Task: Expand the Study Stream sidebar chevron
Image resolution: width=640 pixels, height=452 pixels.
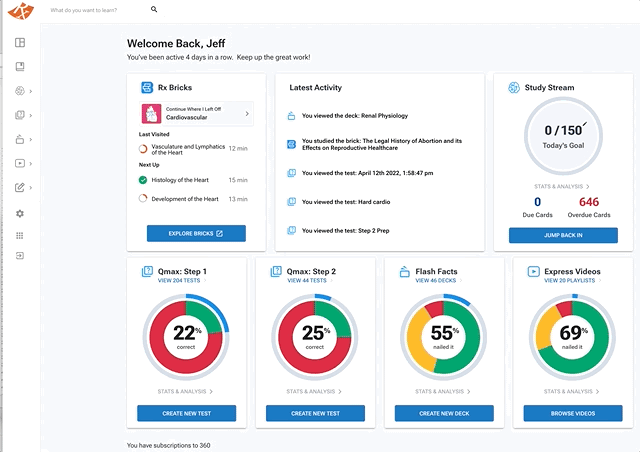Action: click(31, 91)
